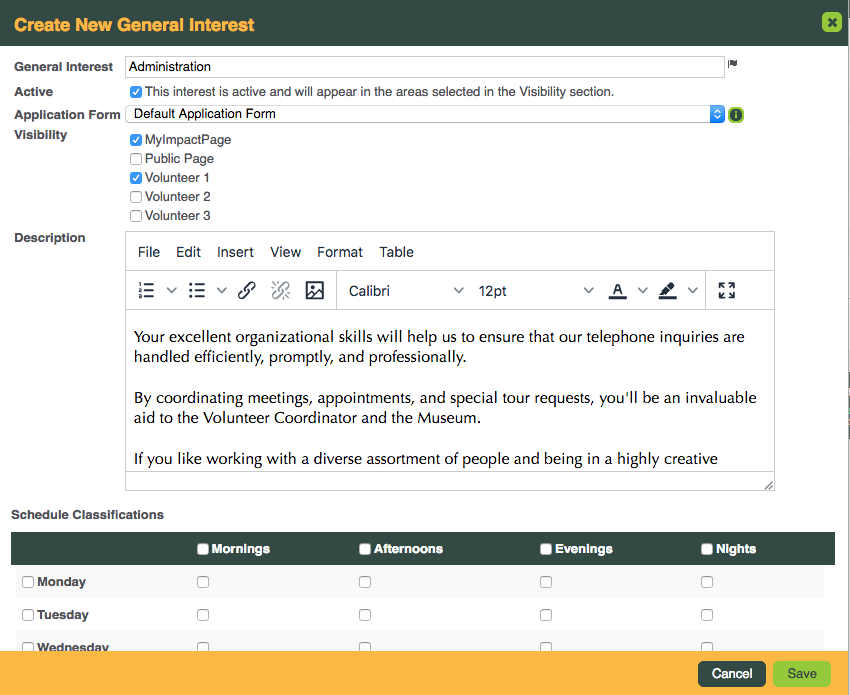The height and width of the screenshot is (695, 850).
Task: Close the dialog with the green X
Action: 832,22
